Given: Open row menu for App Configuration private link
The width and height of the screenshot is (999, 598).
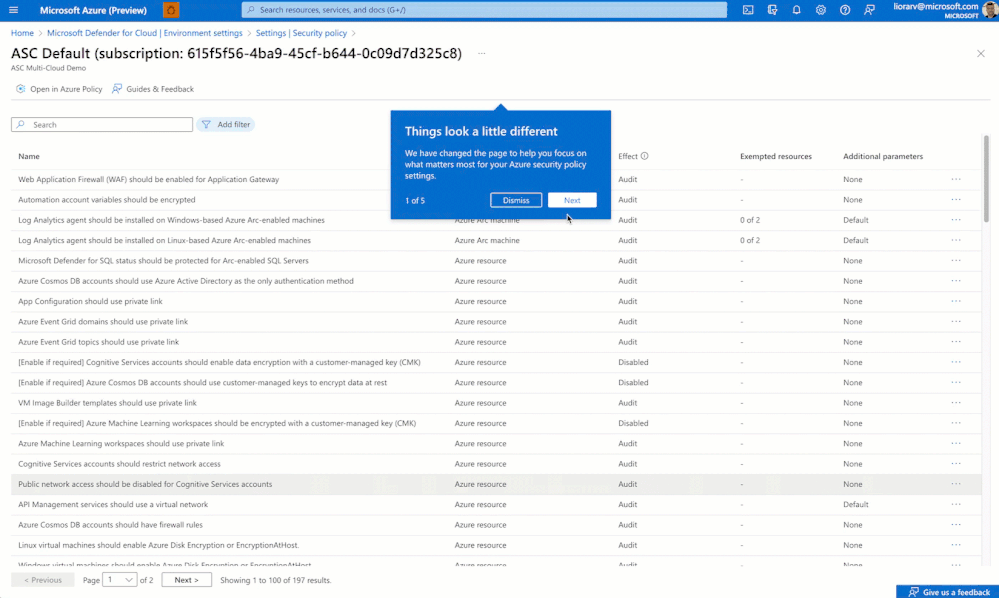Looking at the screenshot, I should click(x=956, y=302).
